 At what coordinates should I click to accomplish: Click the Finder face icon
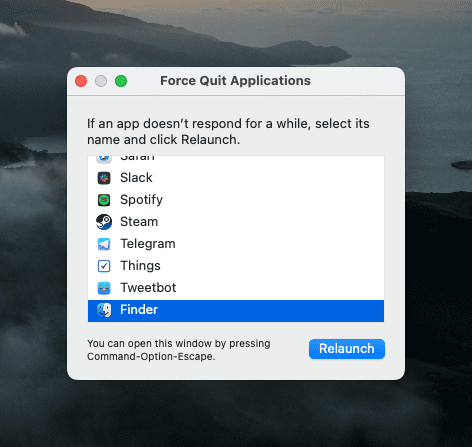[104, 310]
